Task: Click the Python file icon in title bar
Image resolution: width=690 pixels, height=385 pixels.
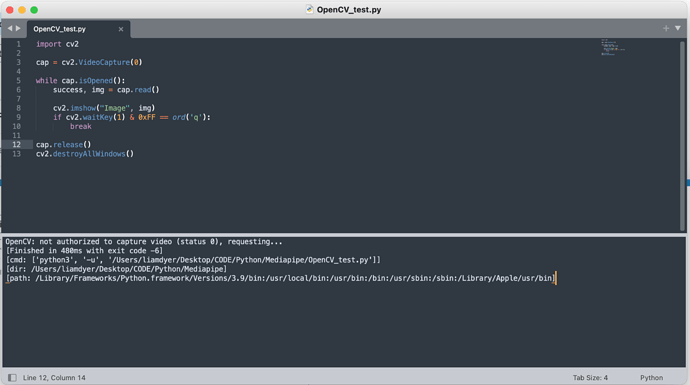Action: click(x=310, y=10)
